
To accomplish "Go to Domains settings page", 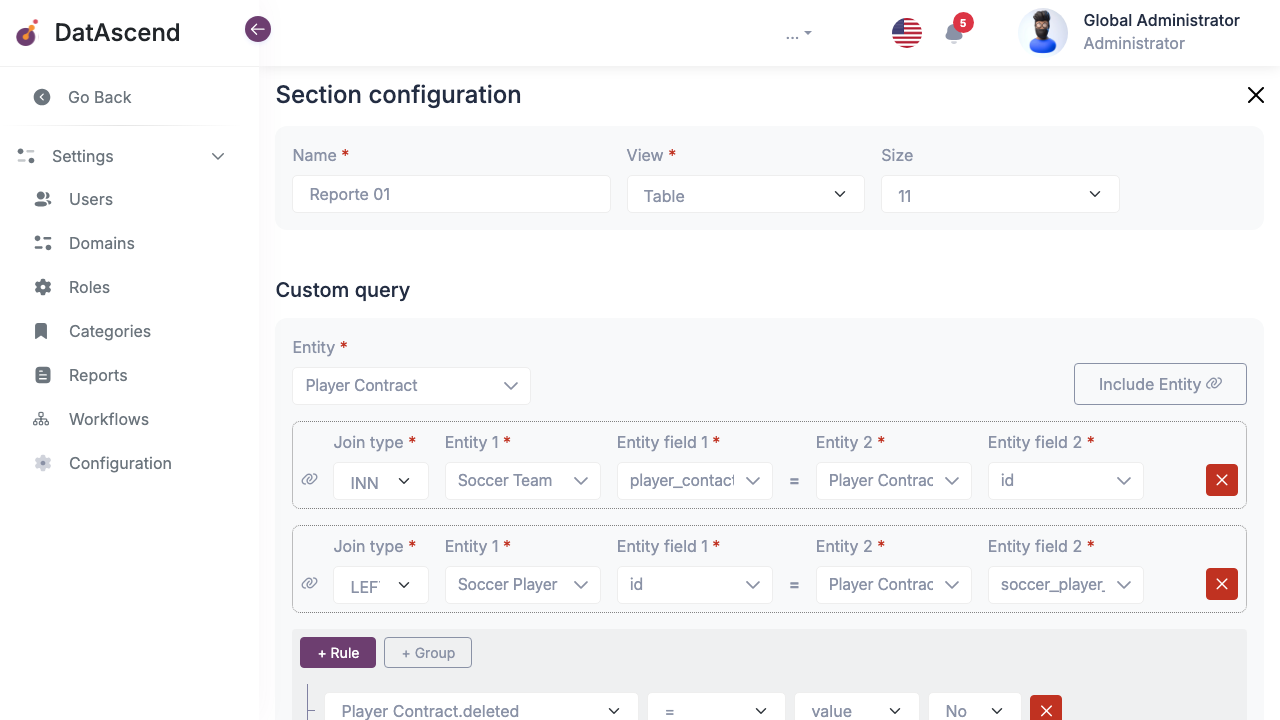I will tap(102, 243).
